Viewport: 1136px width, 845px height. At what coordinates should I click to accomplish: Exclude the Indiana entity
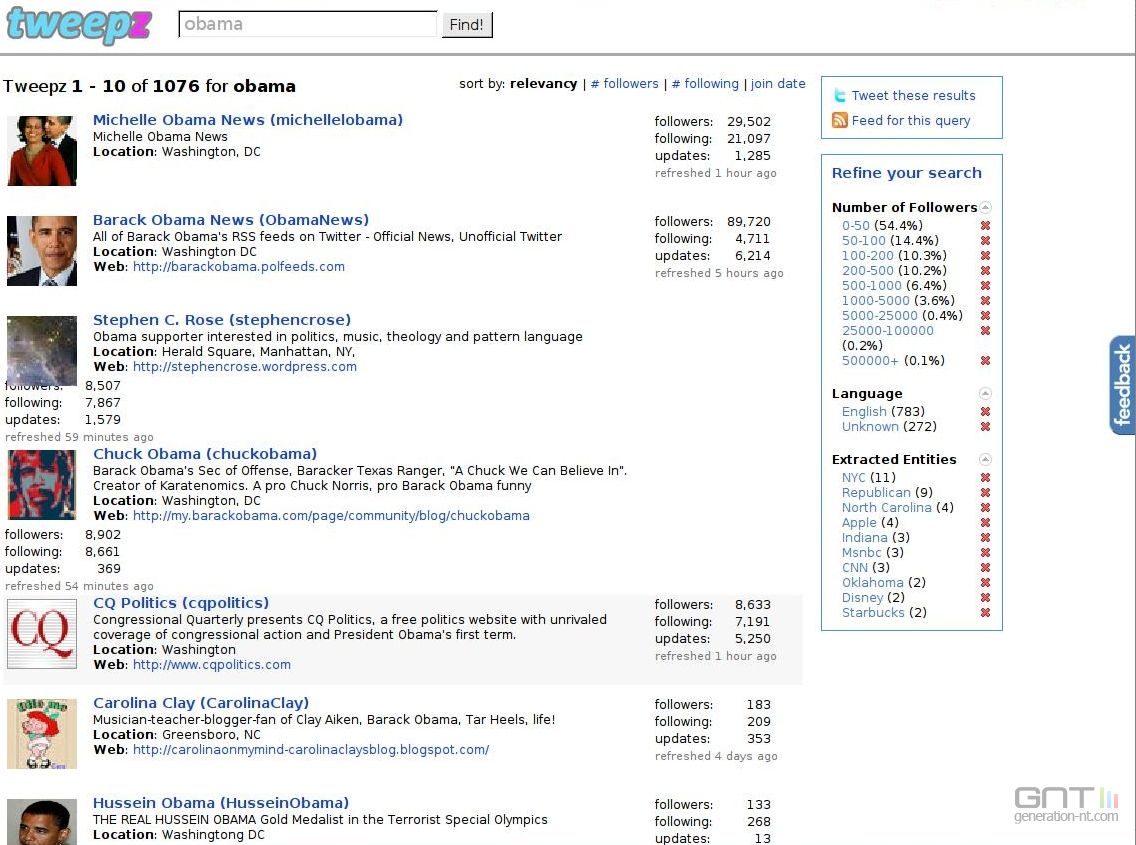tap(985, 538)
